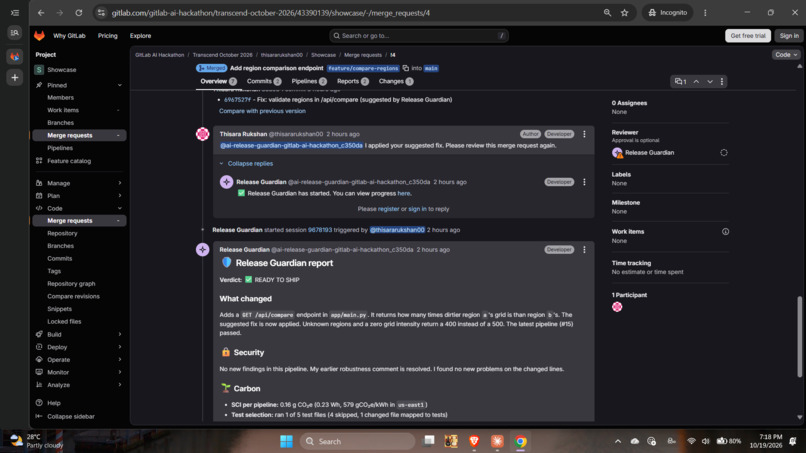The image size is (806, 453).
Task: Switch to the Pipelines tab
Action: click(309, 81)
